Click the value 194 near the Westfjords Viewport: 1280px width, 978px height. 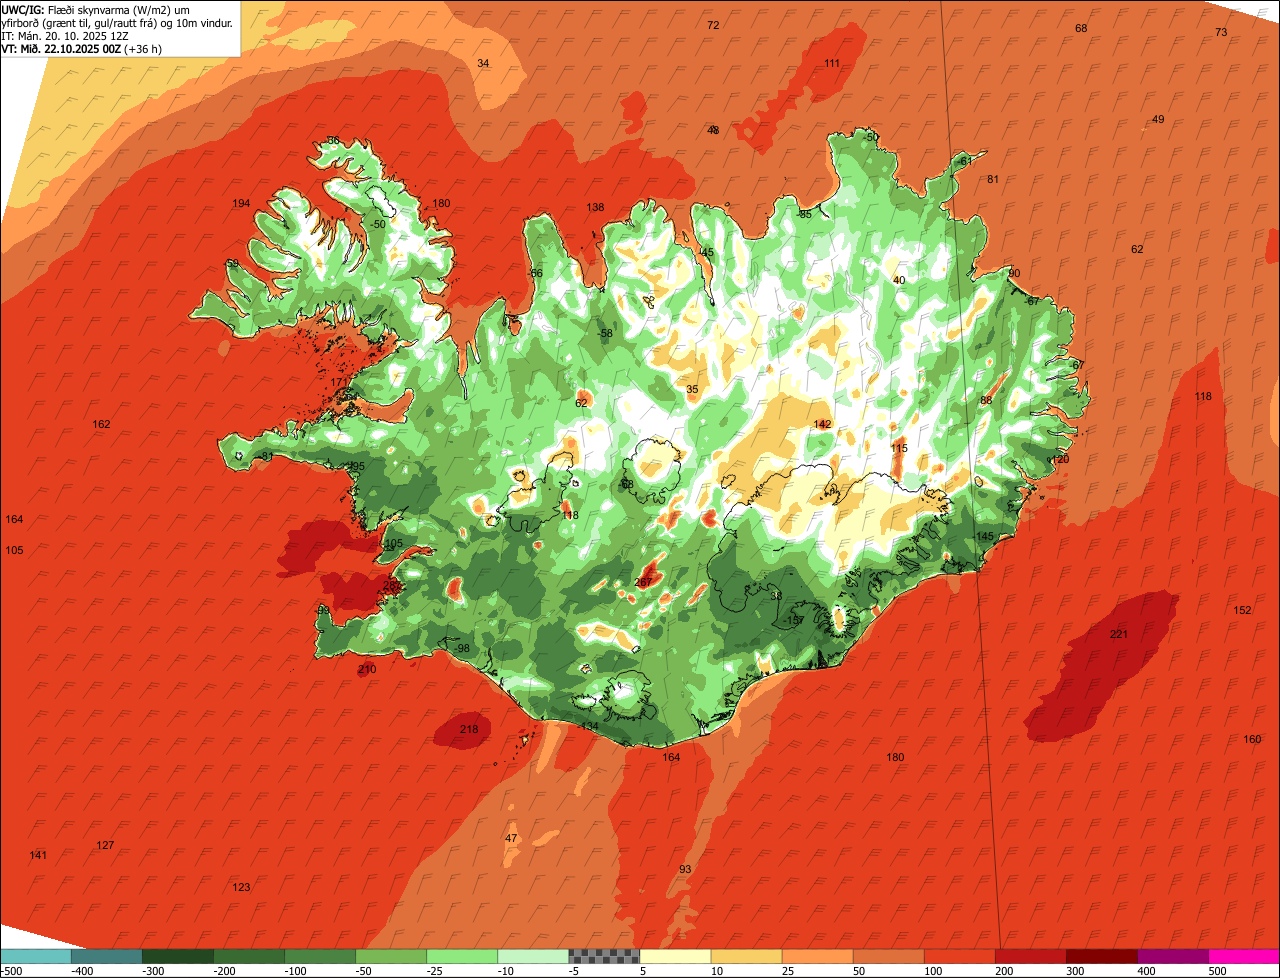coord(241,203)
